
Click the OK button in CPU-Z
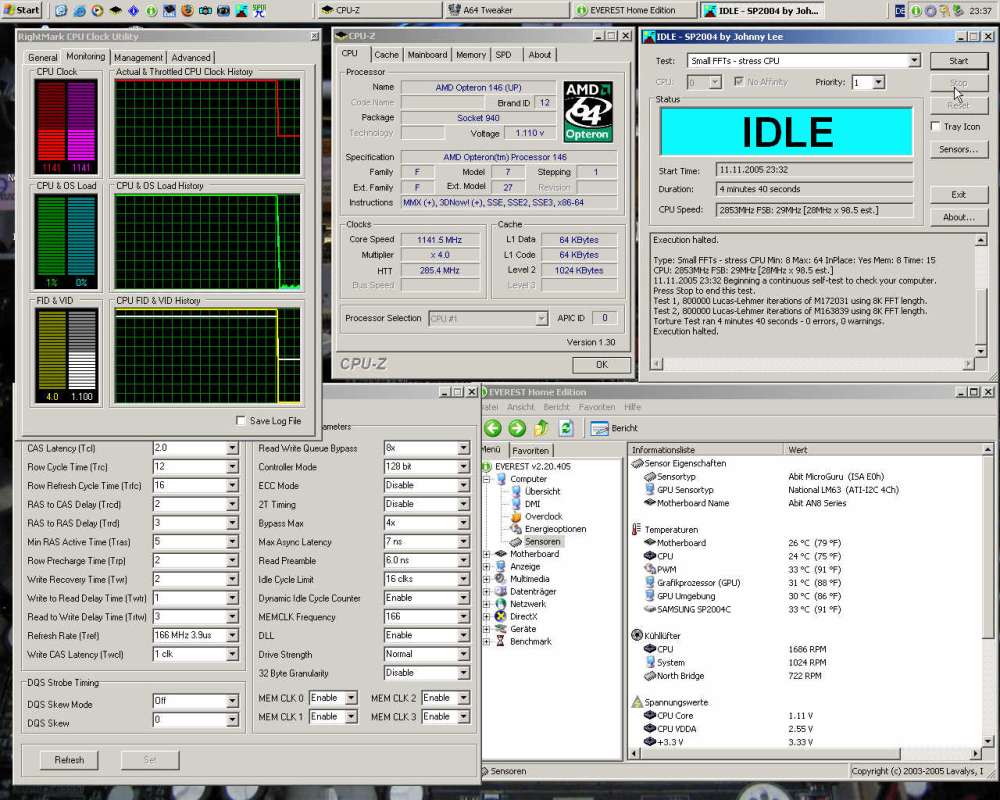click(601, 365)
